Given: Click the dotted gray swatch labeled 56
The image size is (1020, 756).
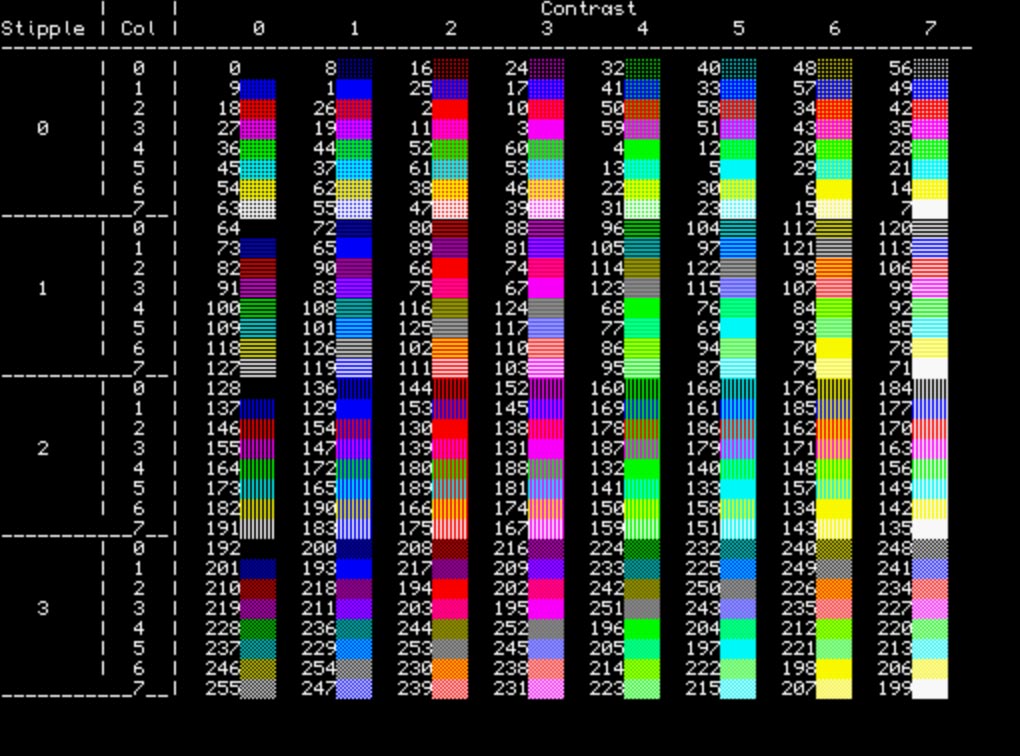Looking at the screenshot, I should [x=930, y=68].
